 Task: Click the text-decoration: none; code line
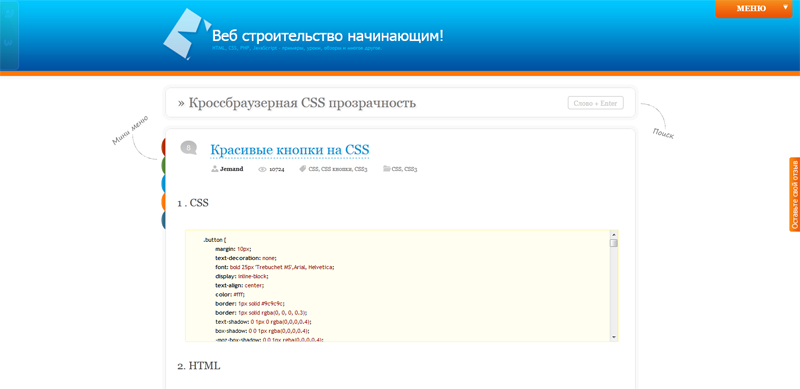245,258
